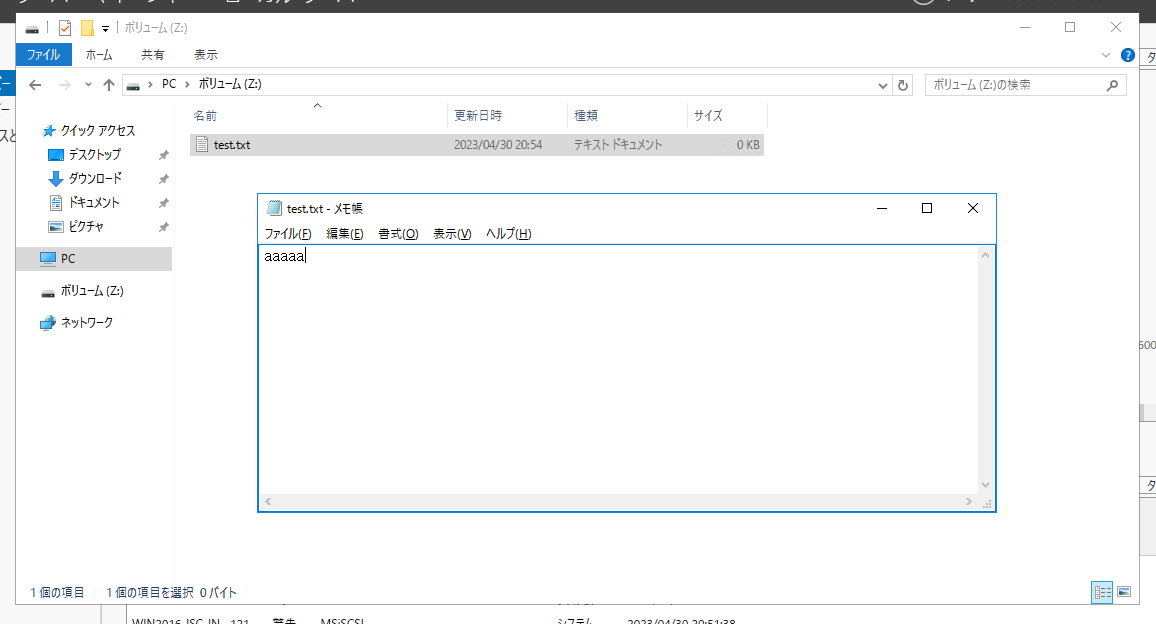Open recent locations dropdown arrow

88,85
